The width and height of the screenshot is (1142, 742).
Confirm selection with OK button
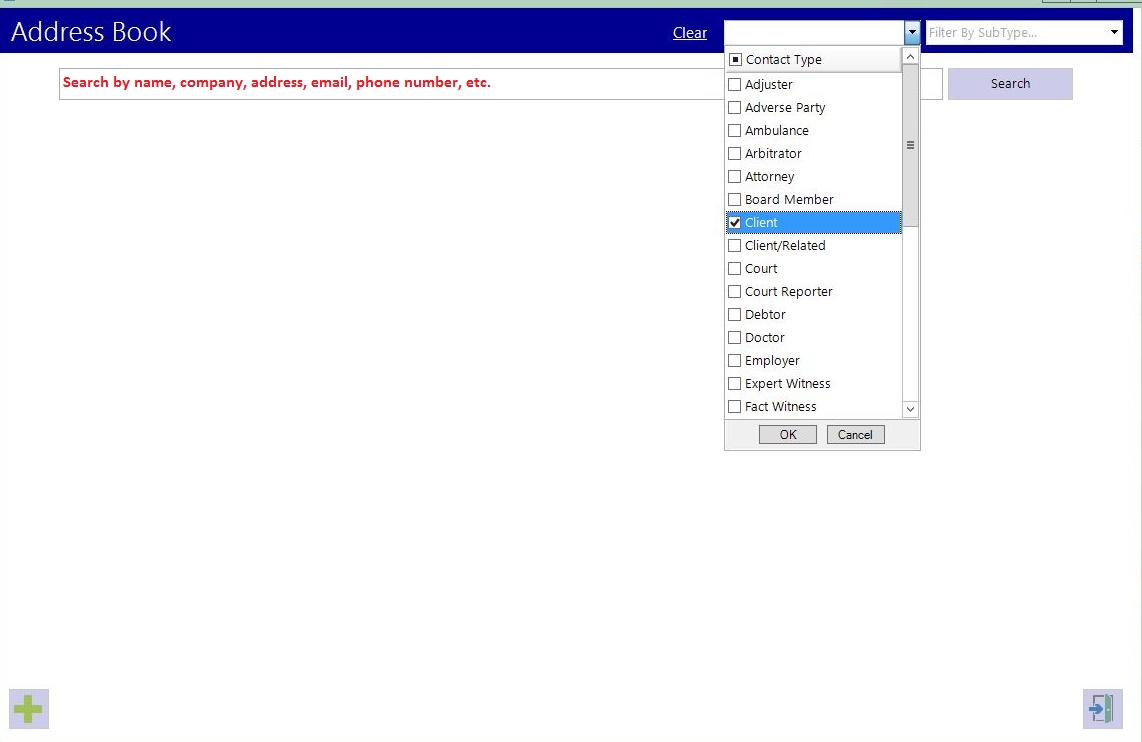tap(788, 435)
